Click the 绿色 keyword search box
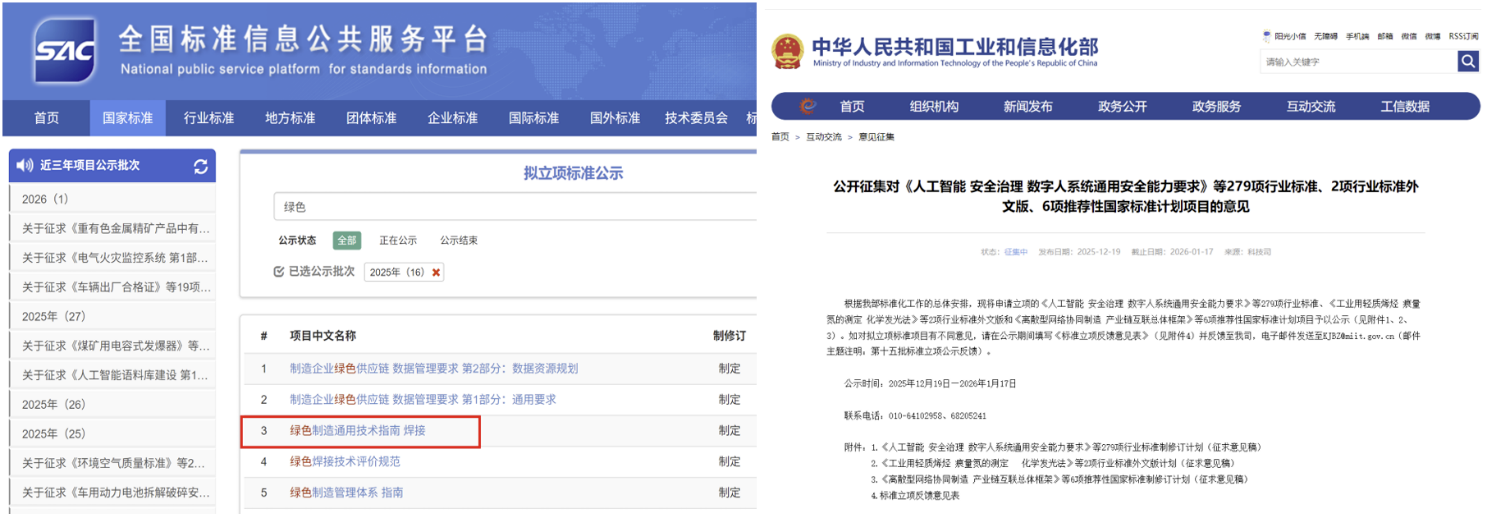The image size is (1487, 518). point(510,207)
